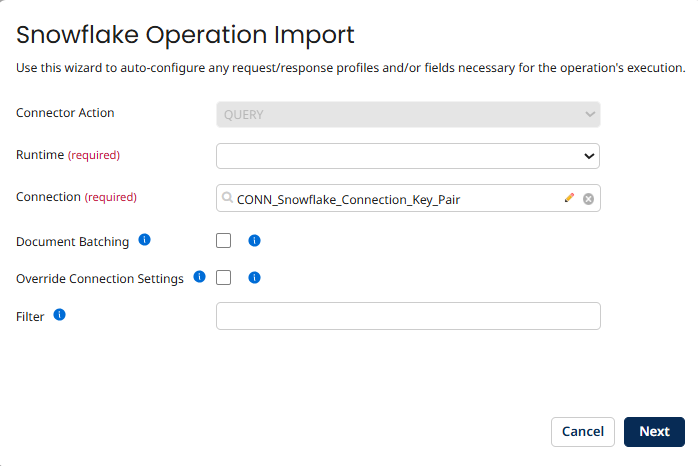Screen dimensions: 698x466
Task: Click the search magnifier in Connection field
Action: [227, 198]
